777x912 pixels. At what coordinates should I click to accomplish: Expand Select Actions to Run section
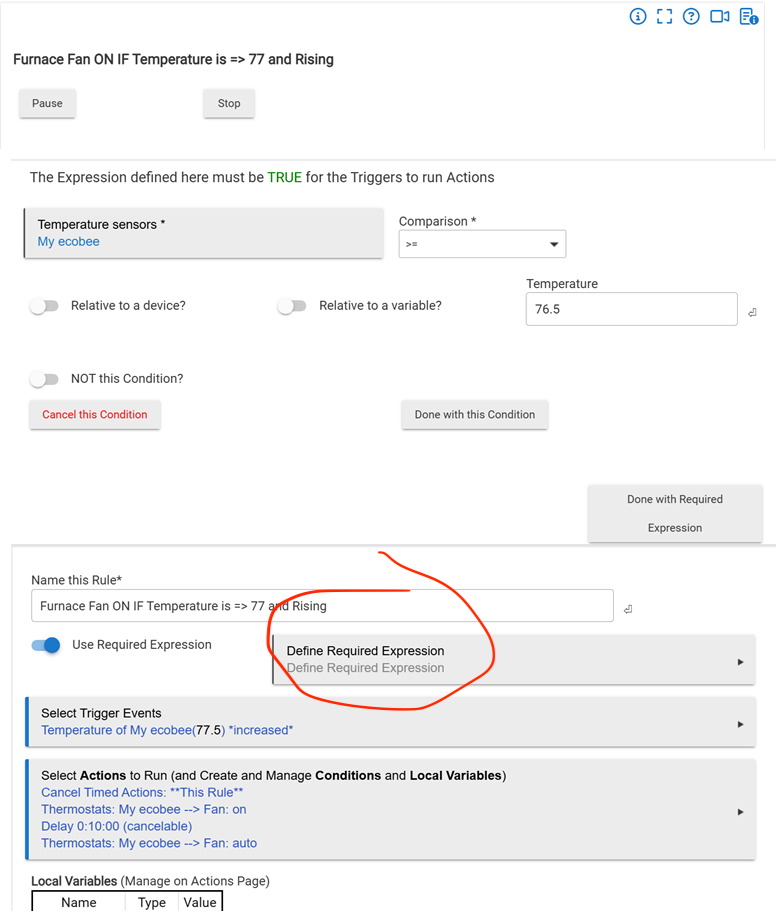(389, 809)
